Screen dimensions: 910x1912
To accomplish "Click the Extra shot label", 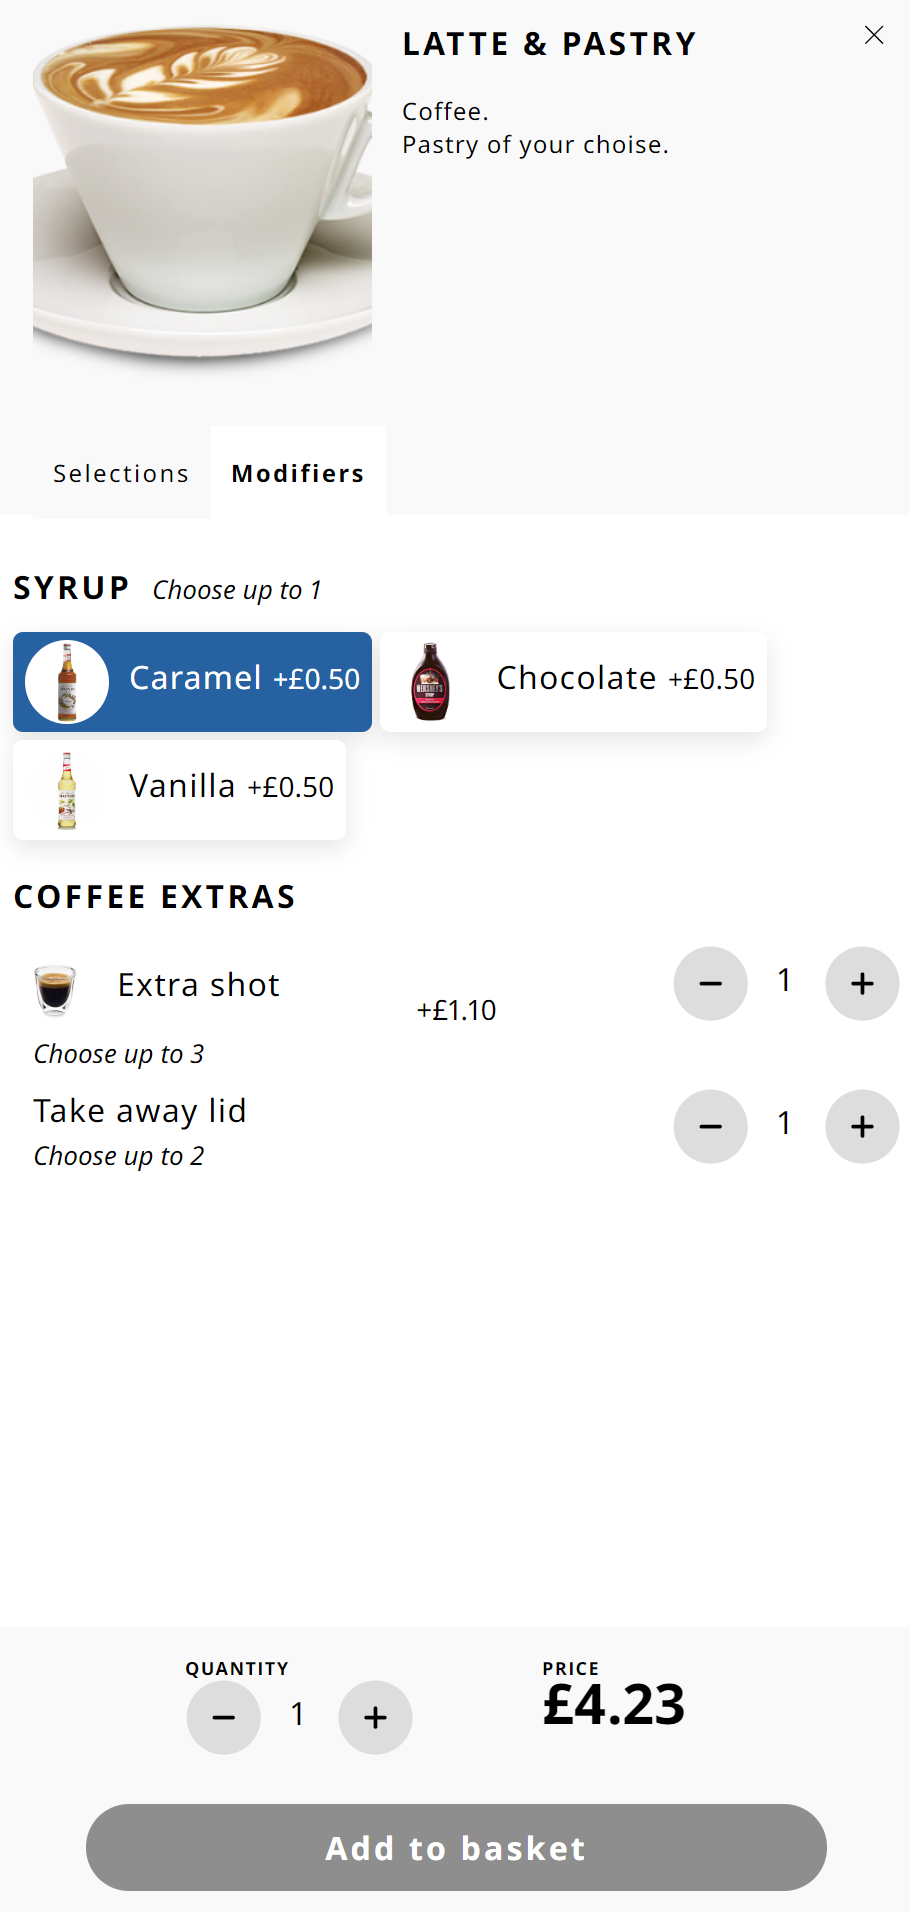I will [199, 985].
